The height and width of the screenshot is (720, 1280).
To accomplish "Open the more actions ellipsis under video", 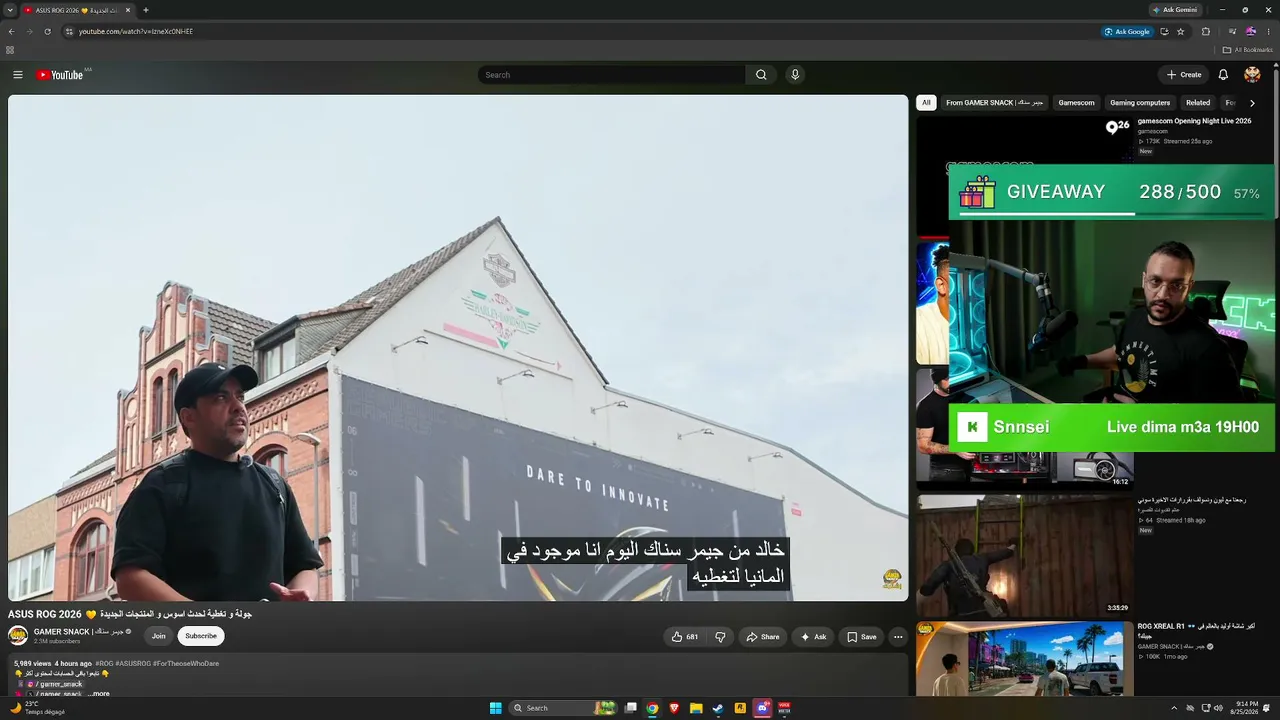I will (898, 637).
